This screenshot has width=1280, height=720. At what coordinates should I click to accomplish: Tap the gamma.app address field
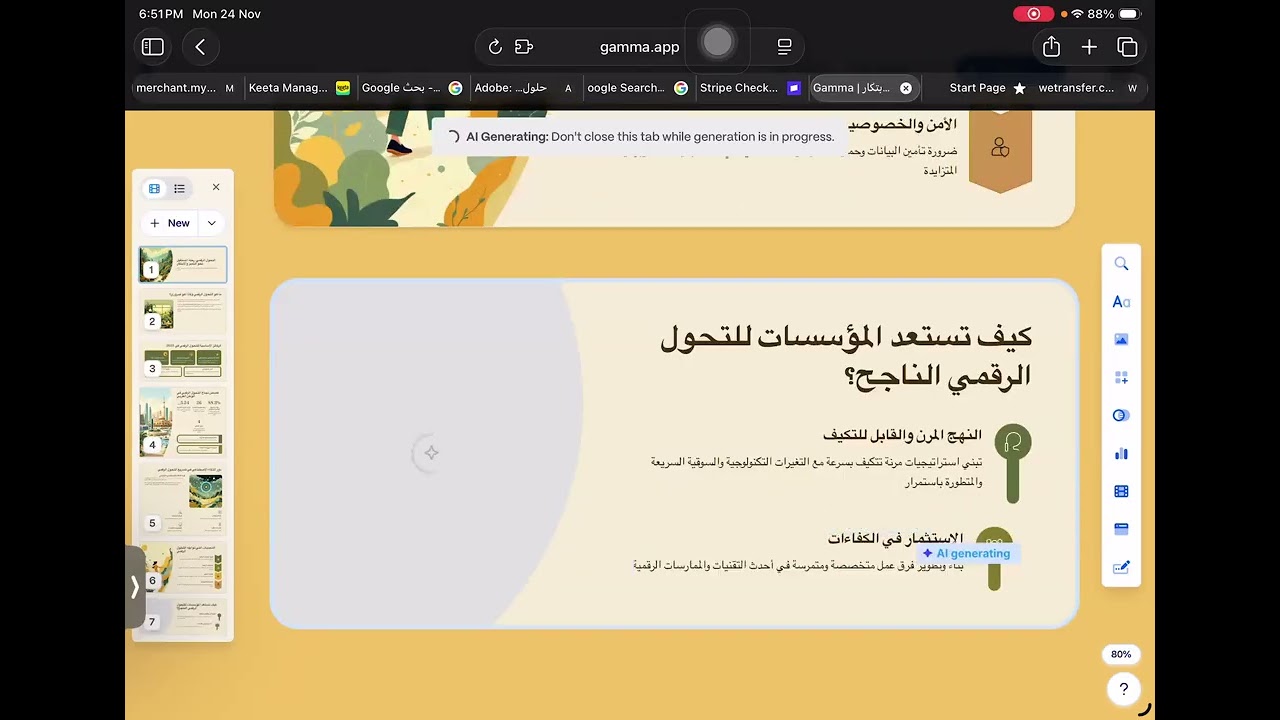point(639,47)
